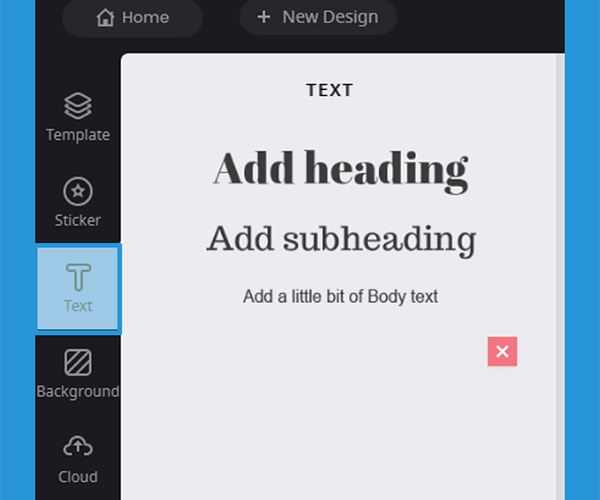
Task: Close the panel with red X button
Action: coord(502,351)
